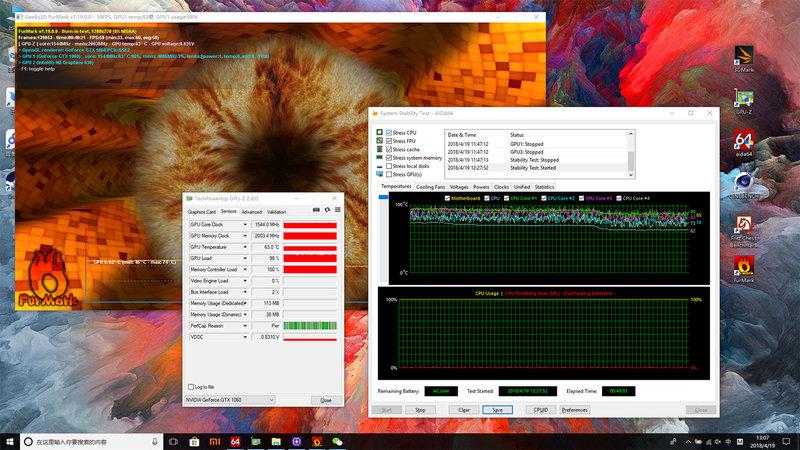Open Video Engine Load sensor dropdown
This screenshot has height=450, width=800.
(x=245, y=281)
